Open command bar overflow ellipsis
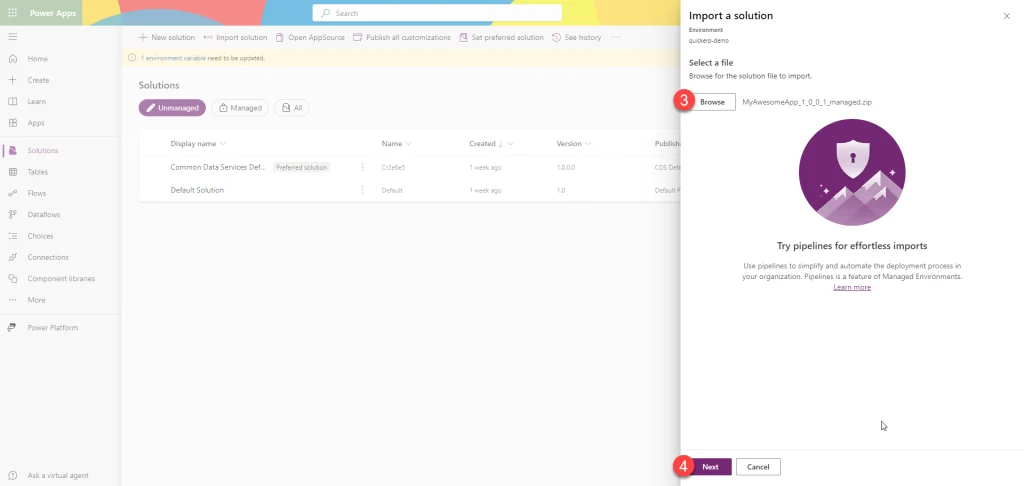 (616, 37)
